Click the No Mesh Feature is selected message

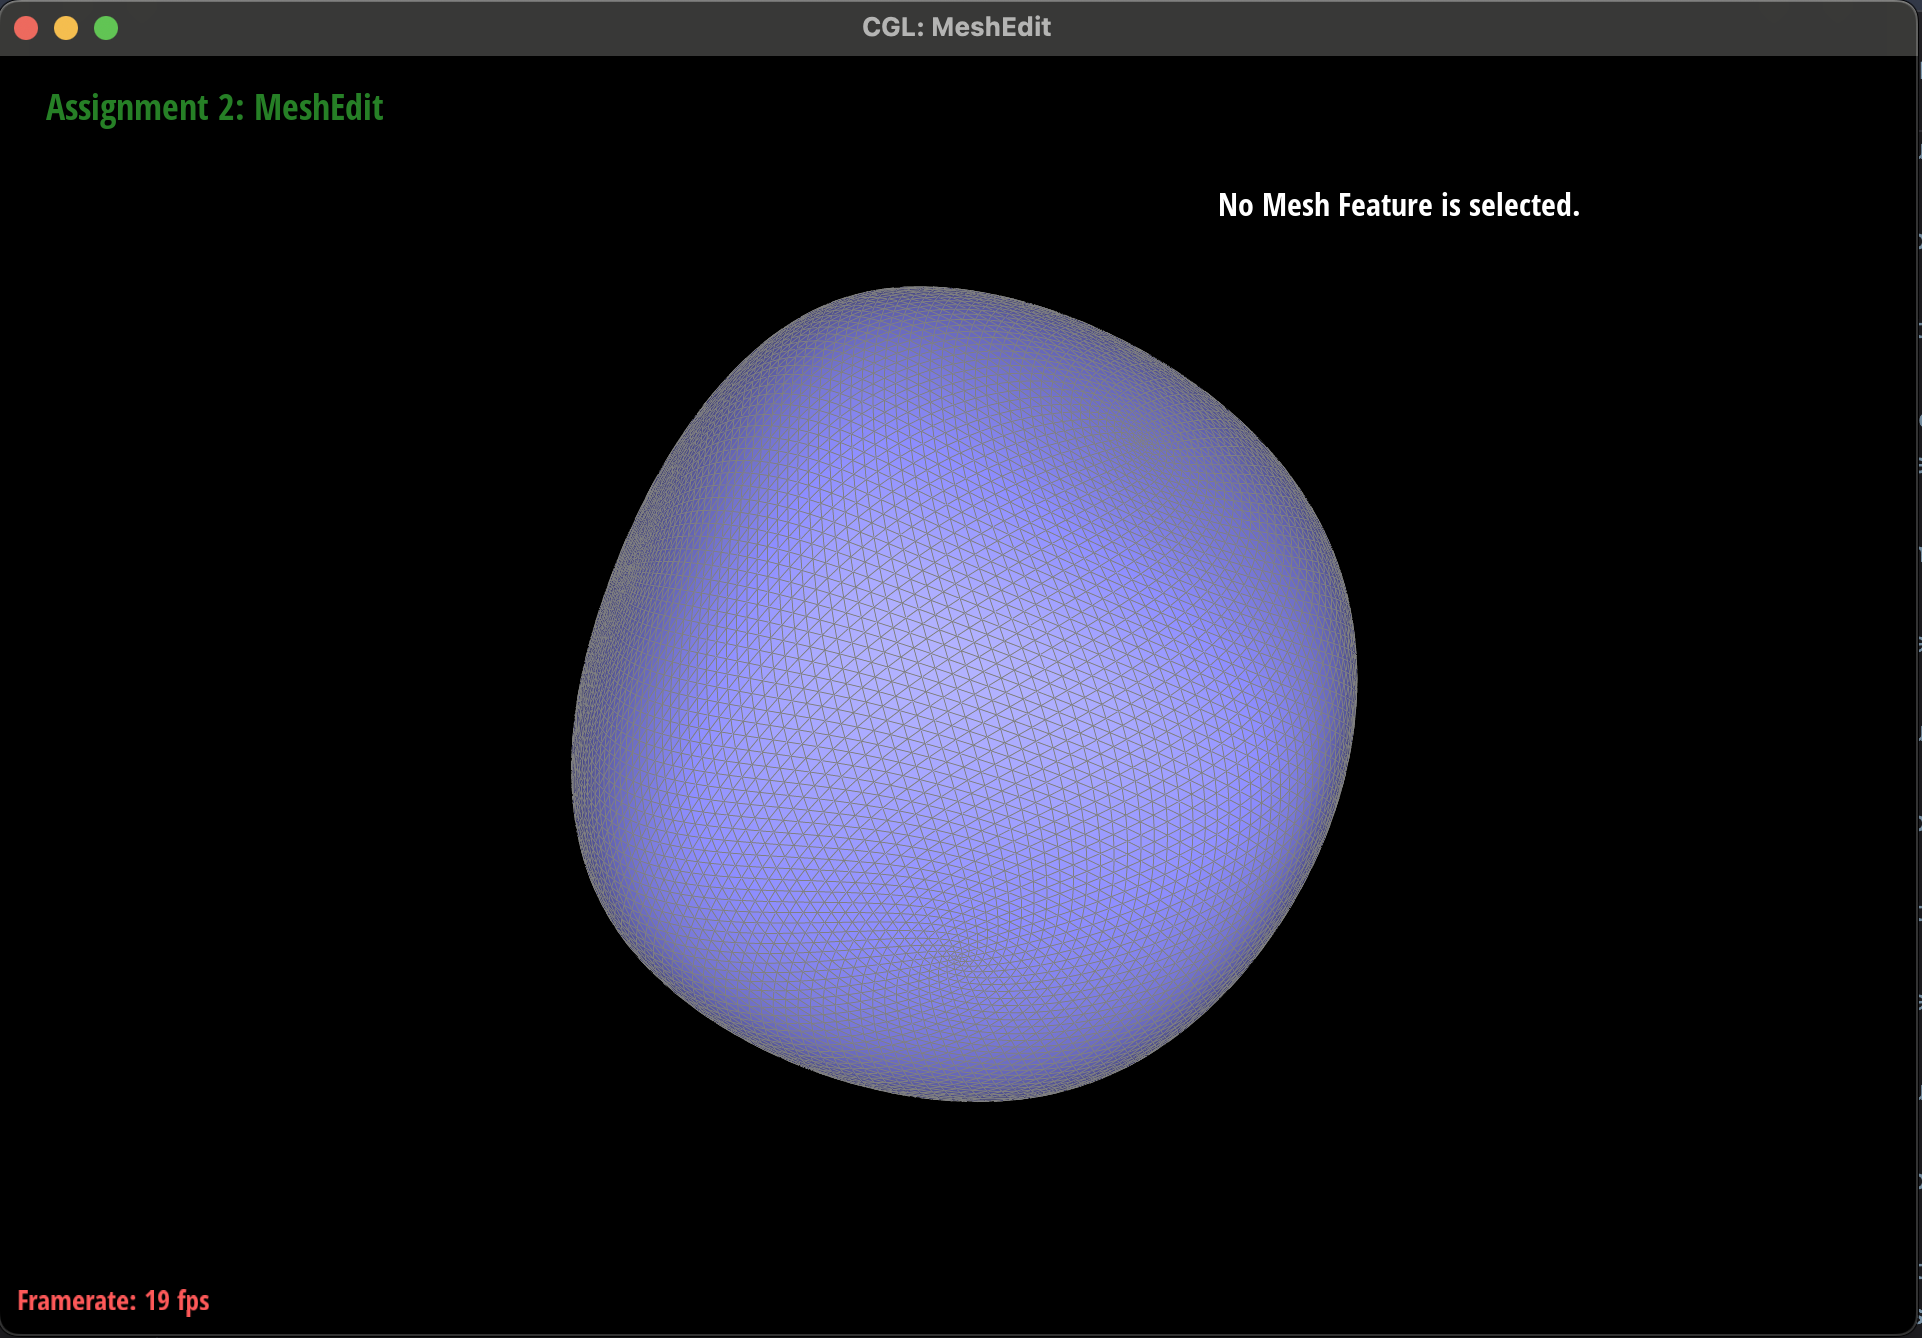[x=1398, y=205]
